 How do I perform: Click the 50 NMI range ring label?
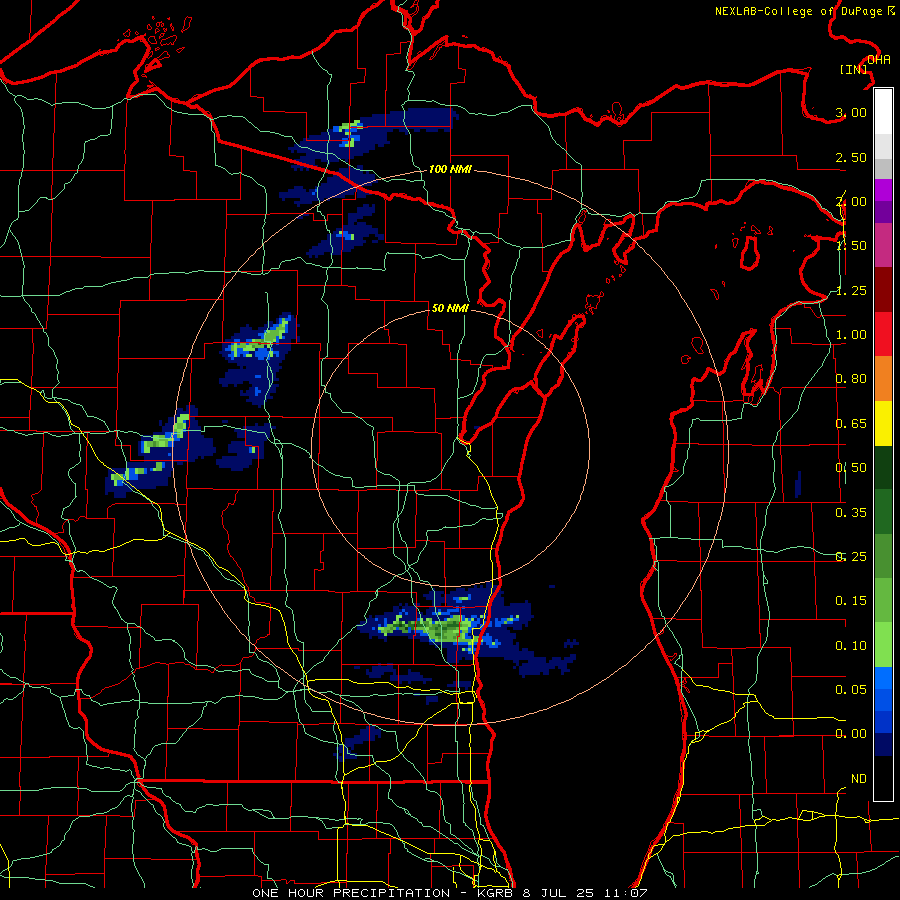point(450,308)
